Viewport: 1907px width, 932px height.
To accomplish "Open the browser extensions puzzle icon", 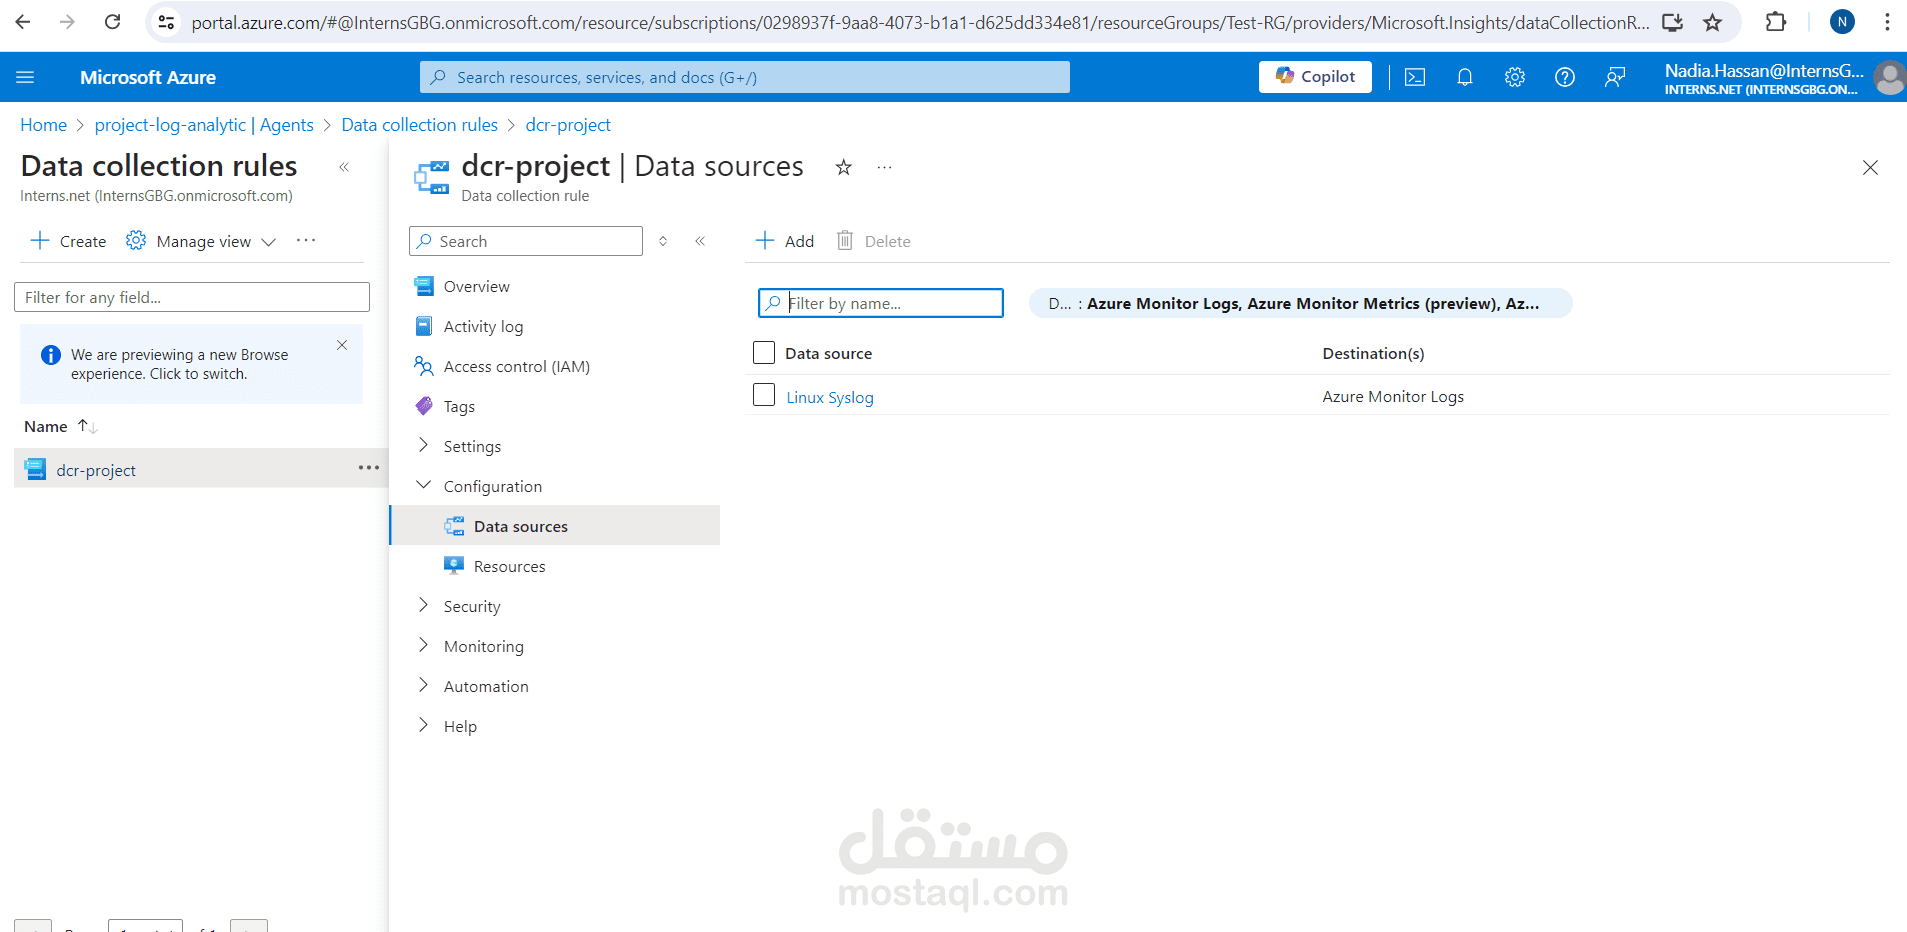I will tap(1776, 21).
